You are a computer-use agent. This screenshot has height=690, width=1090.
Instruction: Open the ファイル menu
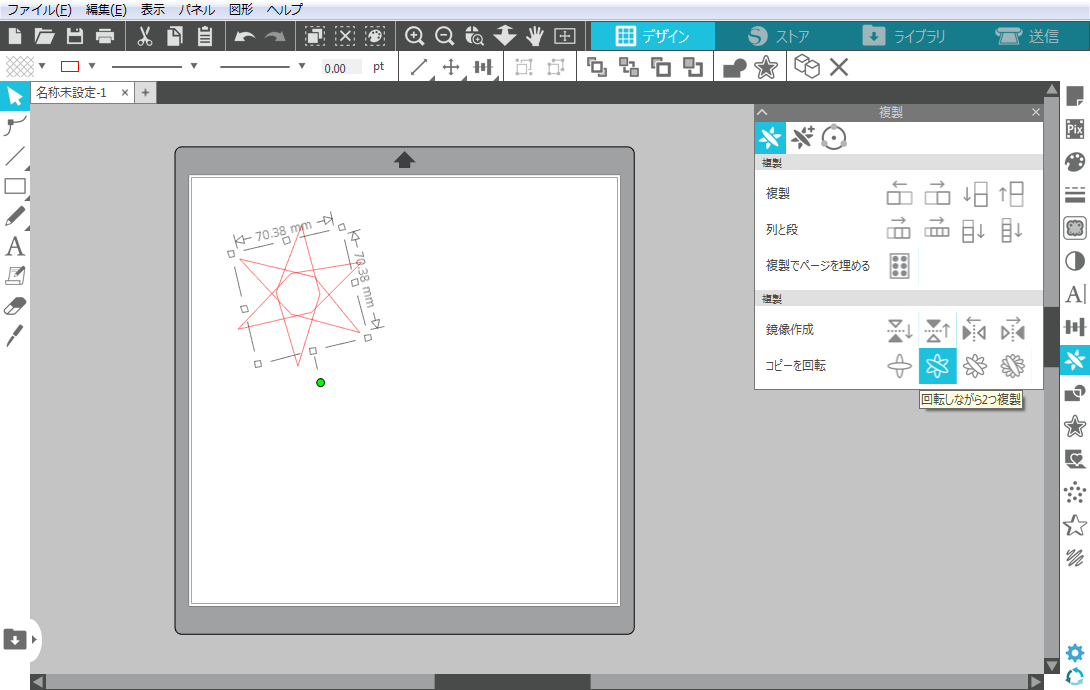click(39, 9)
